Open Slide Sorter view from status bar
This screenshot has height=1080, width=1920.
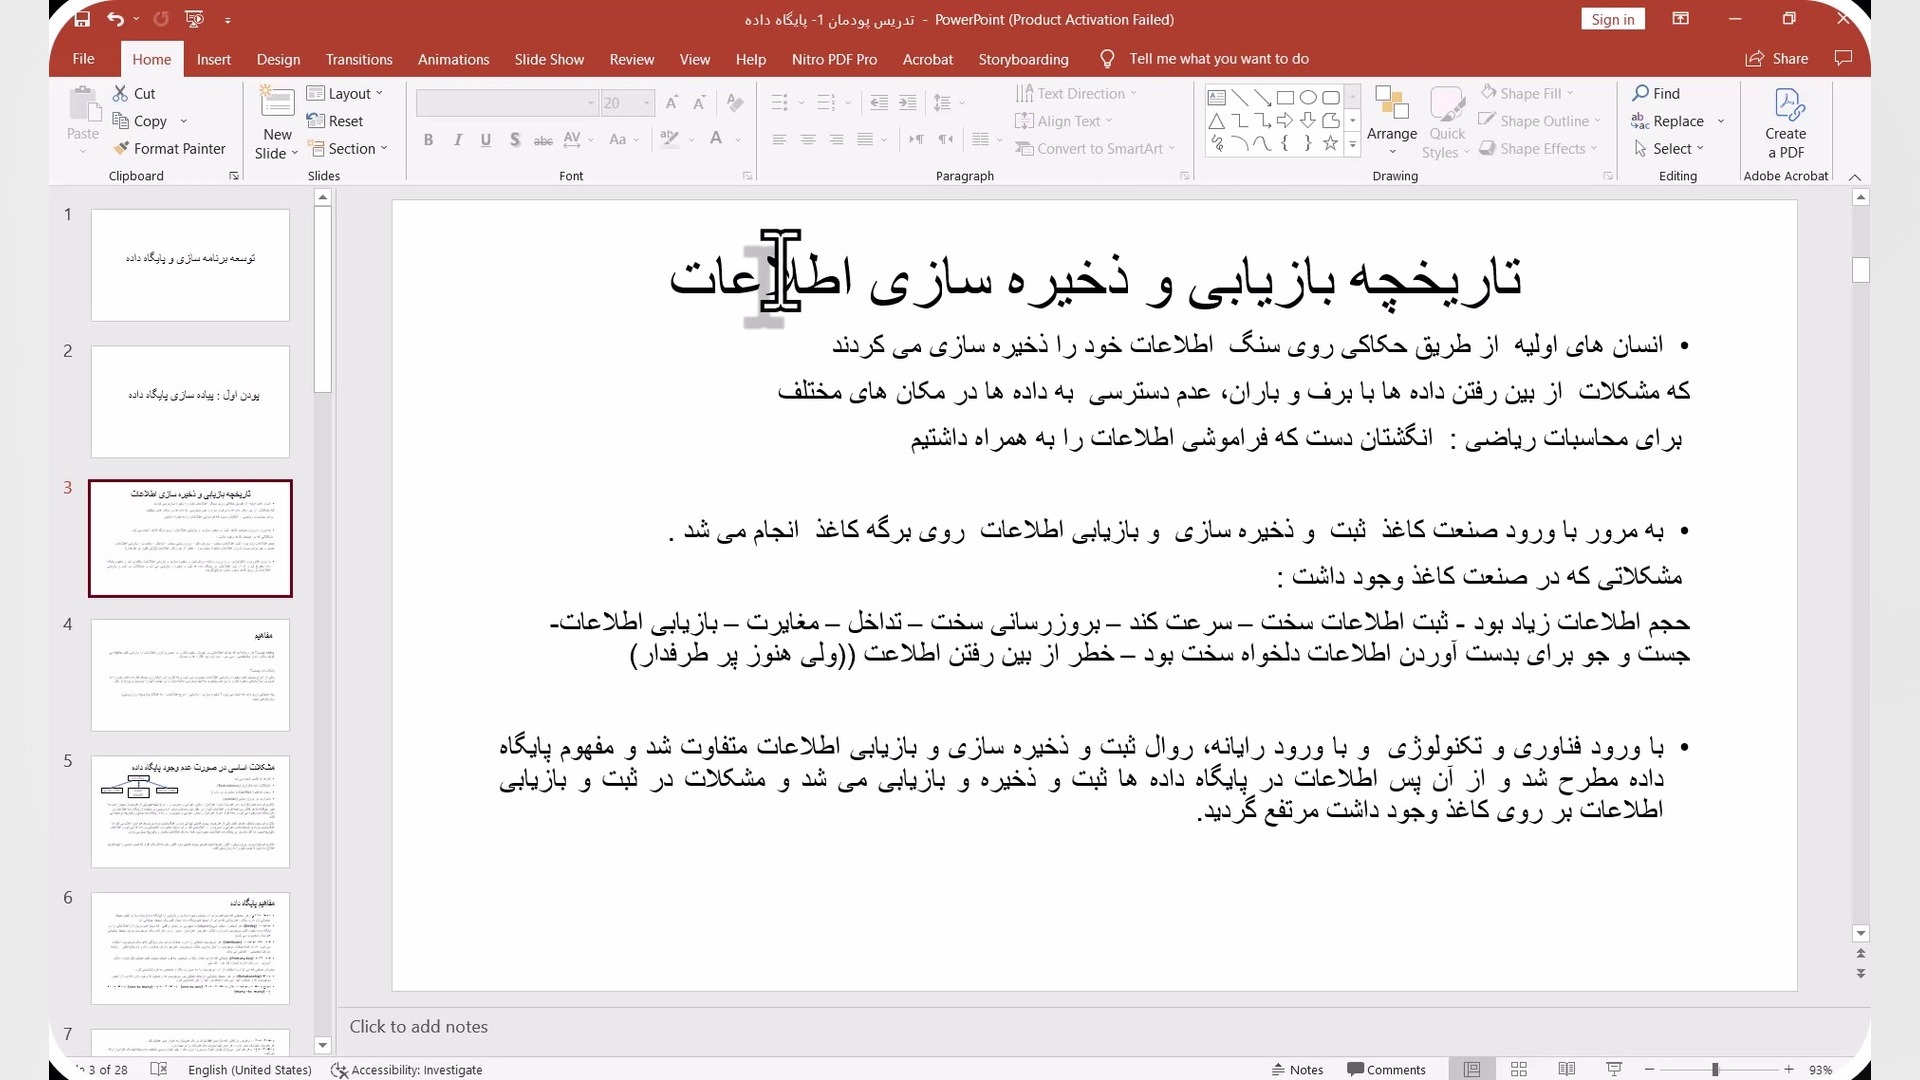(1518, 1069)
